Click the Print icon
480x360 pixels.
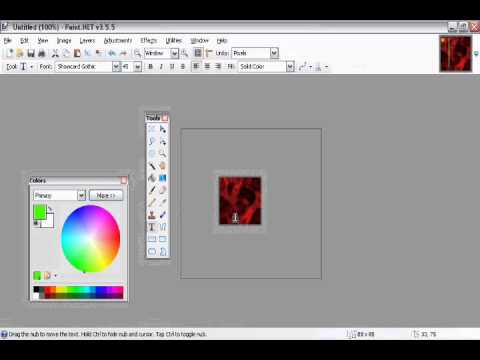[x=42, y=53]
